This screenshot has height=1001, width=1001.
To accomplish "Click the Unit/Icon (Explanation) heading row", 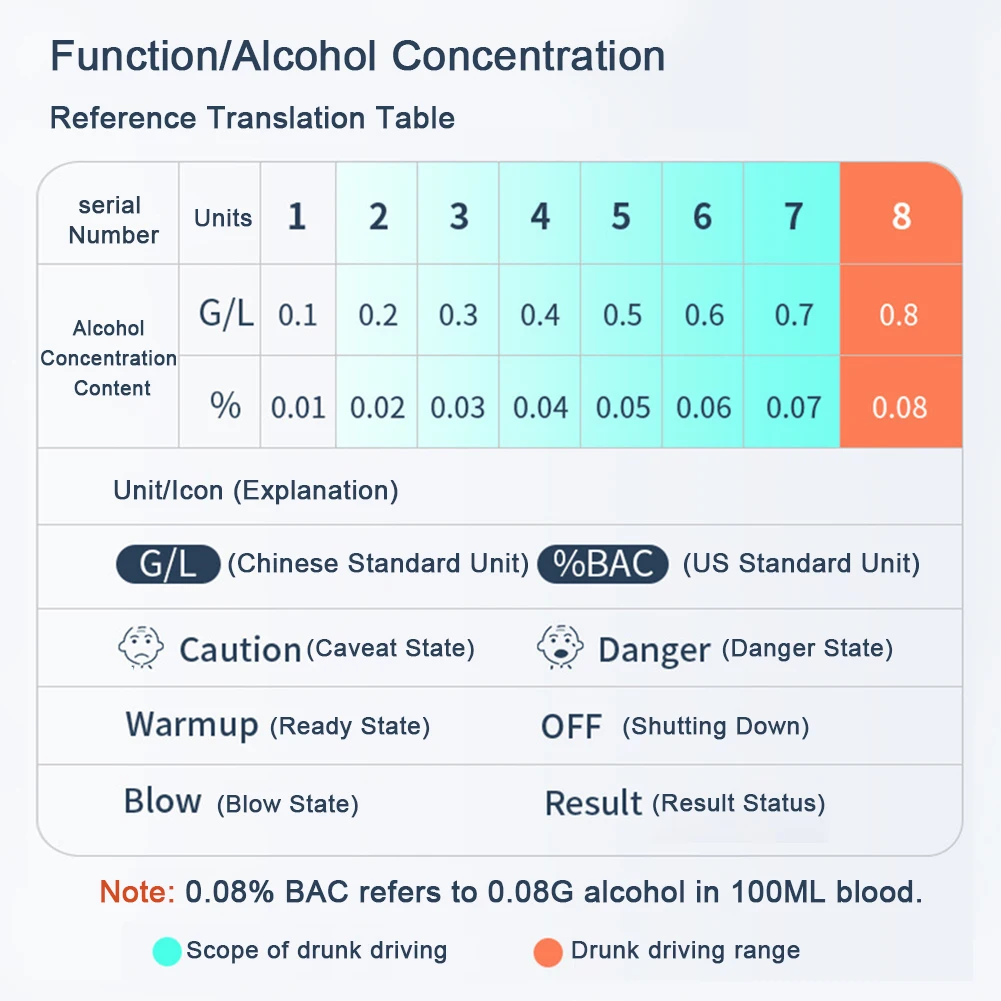I will pyautogui.click(x=256, y=490).
